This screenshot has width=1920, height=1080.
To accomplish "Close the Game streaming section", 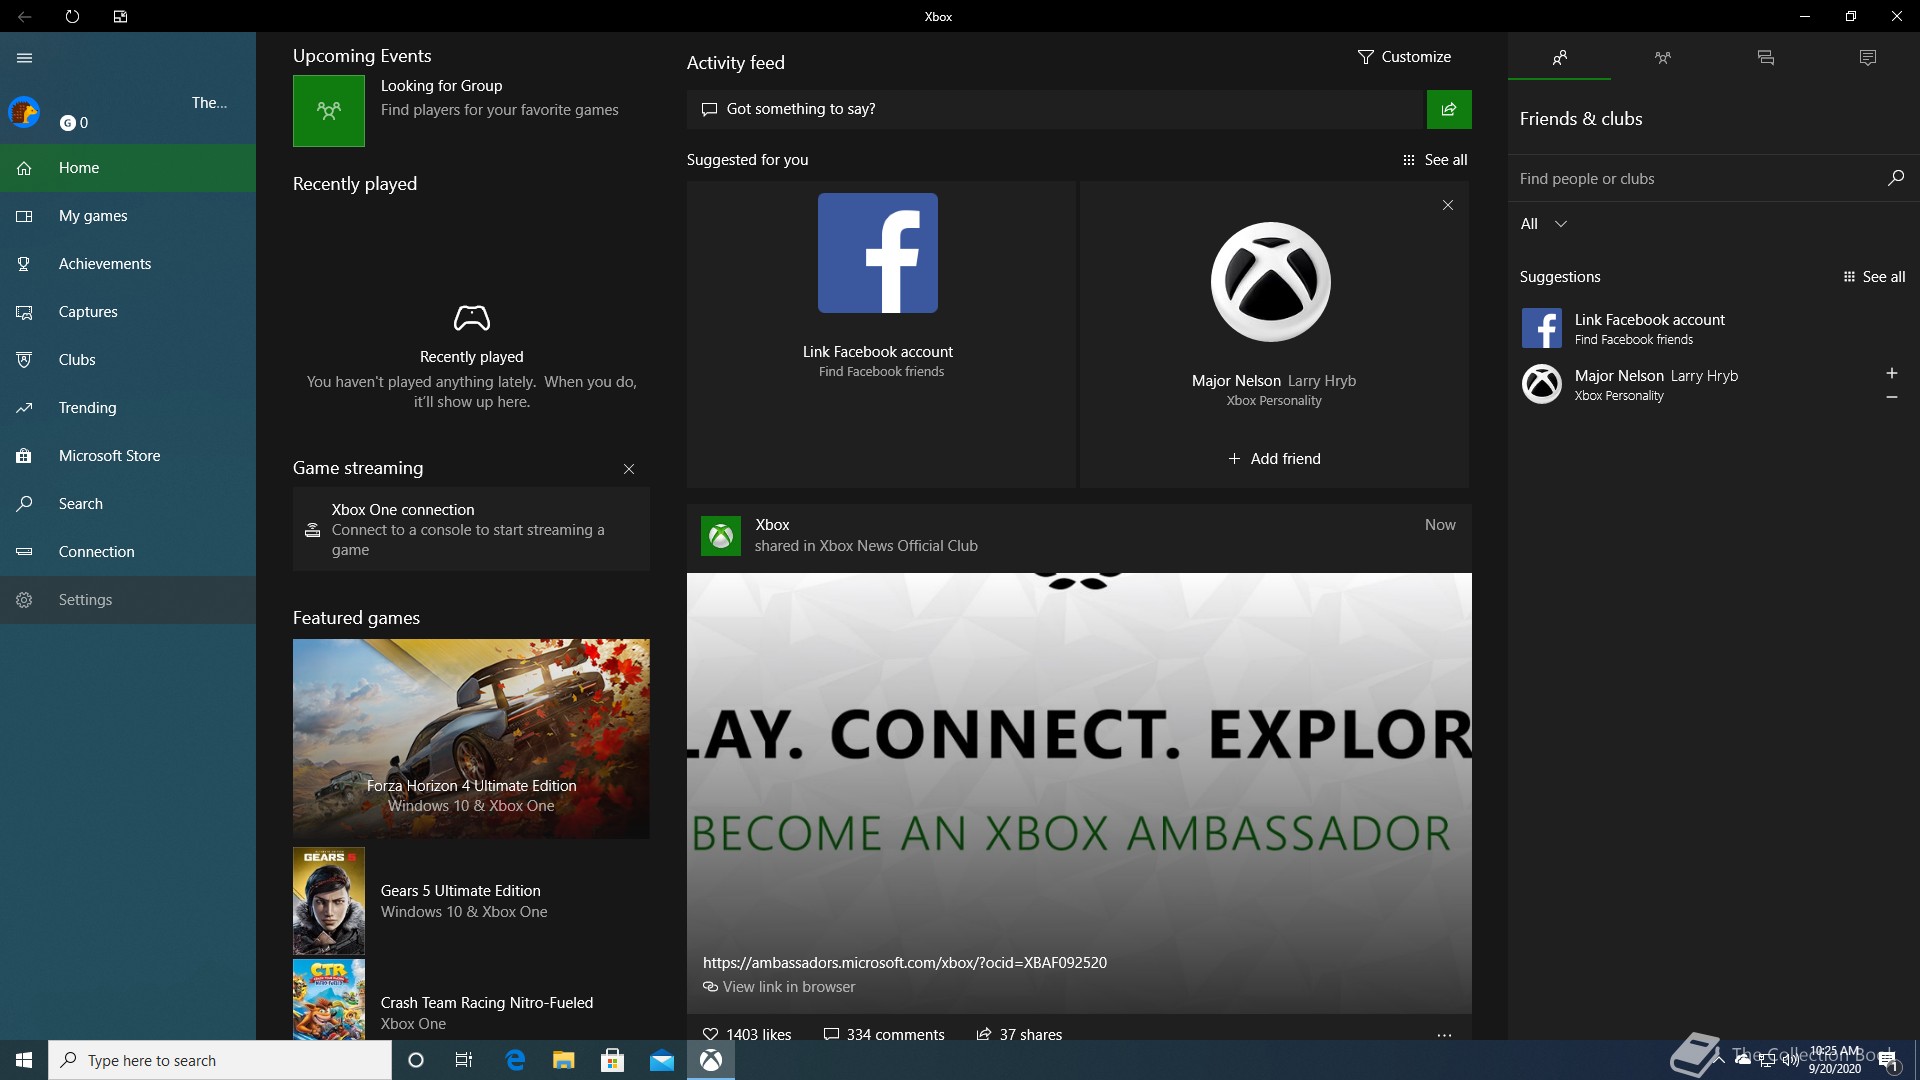I will (x=629, y=469).
